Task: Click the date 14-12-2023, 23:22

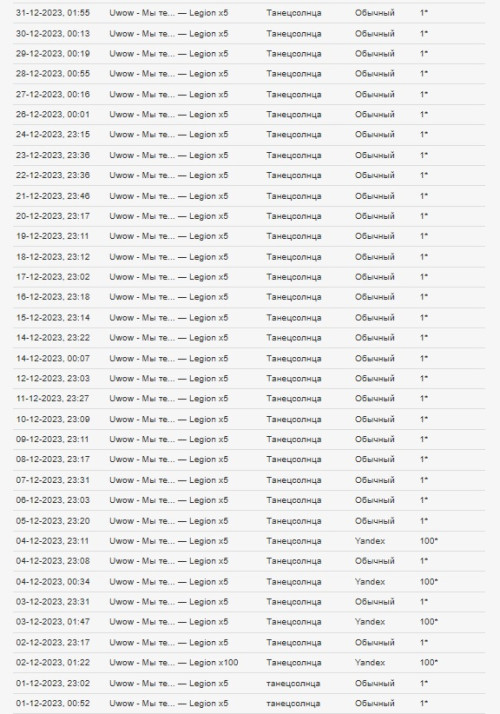Action: pyautogui.click(x=53, y=337)
